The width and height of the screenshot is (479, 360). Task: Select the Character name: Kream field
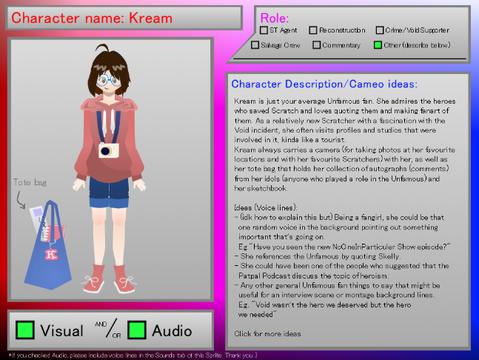tap(124, 18)
